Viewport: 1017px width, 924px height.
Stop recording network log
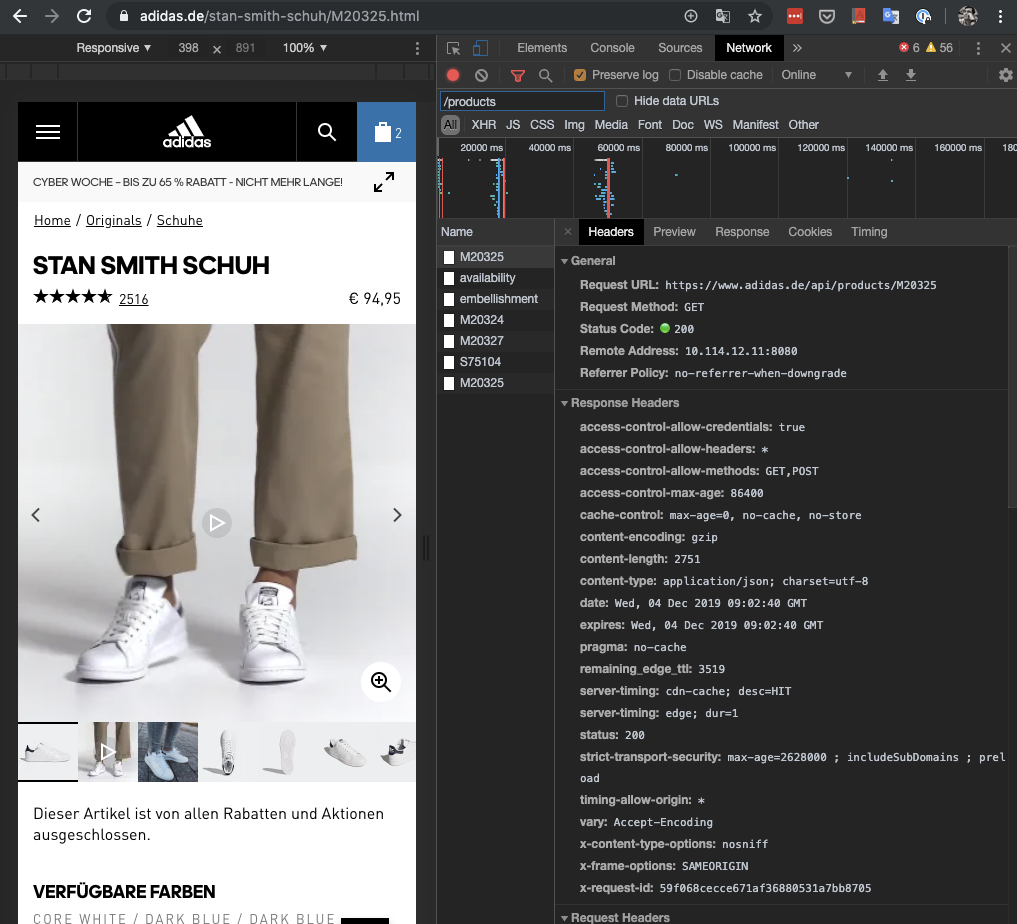[453, 75]
